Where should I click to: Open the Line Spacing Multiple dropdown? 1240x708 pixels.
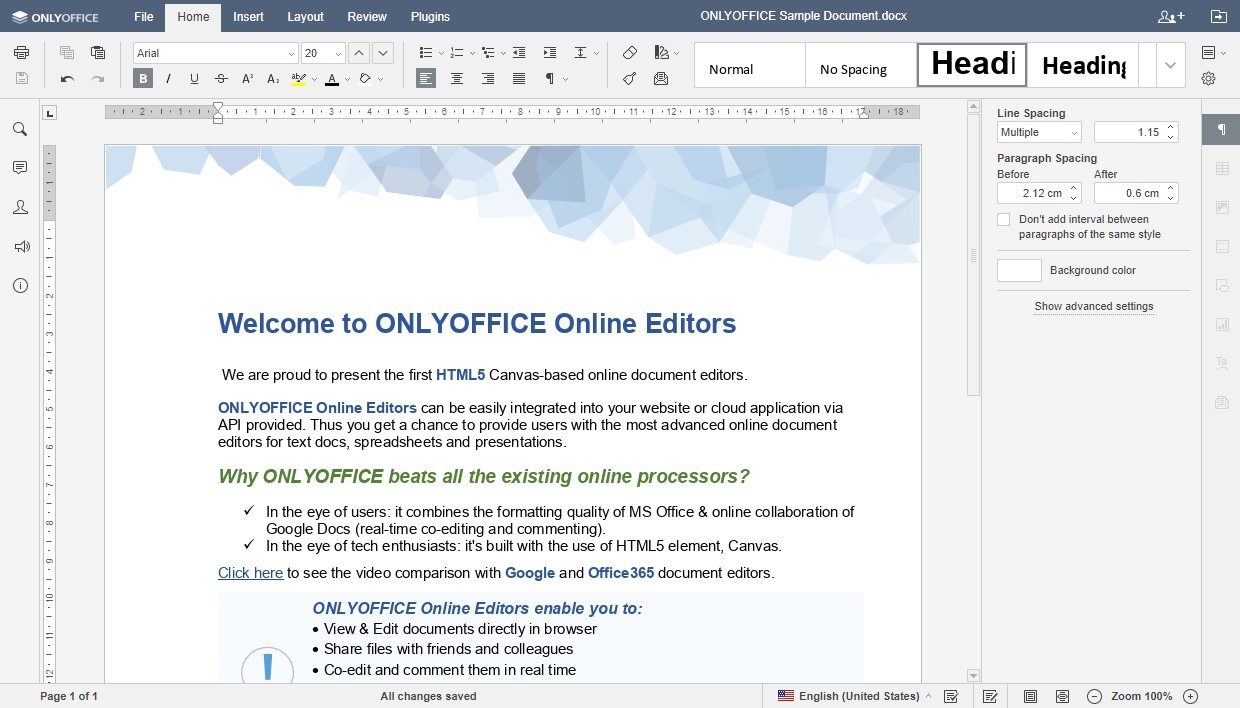pos(1038,132)
